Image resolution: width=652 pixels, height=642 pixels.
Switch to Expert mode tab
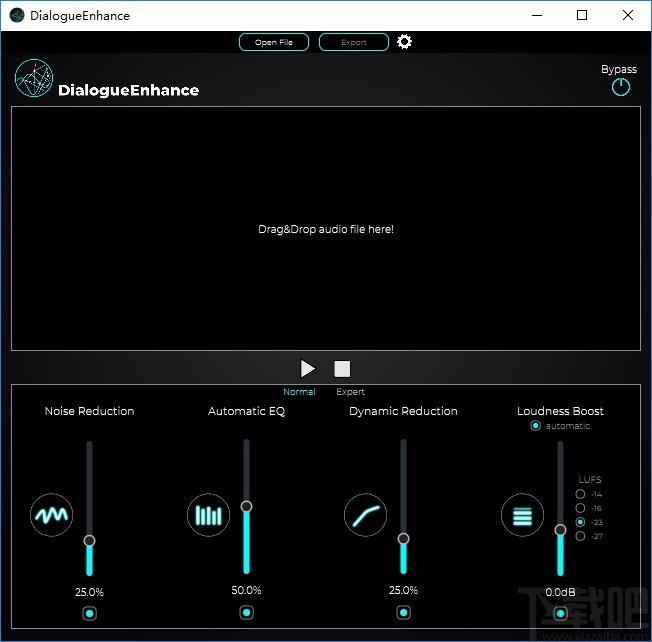pos(351,392)
